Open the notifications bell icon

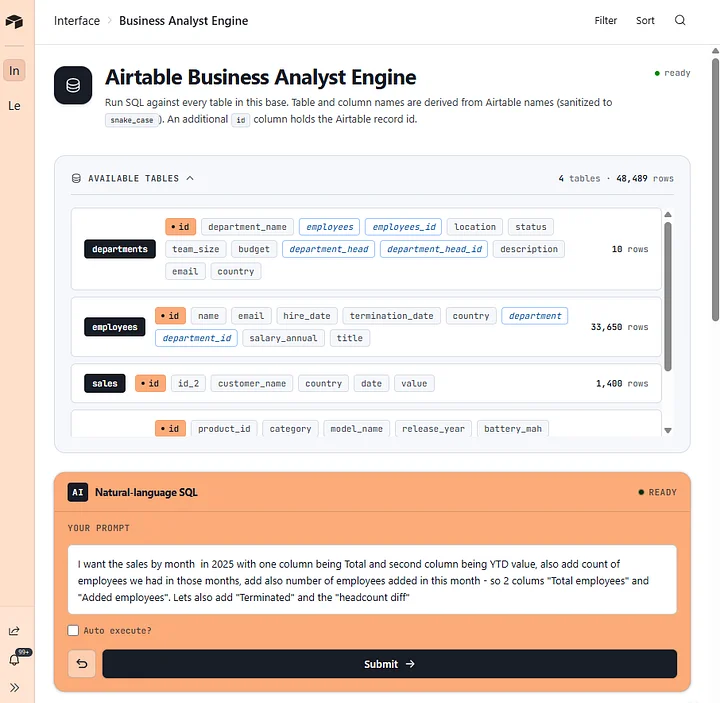pos(14,659)
